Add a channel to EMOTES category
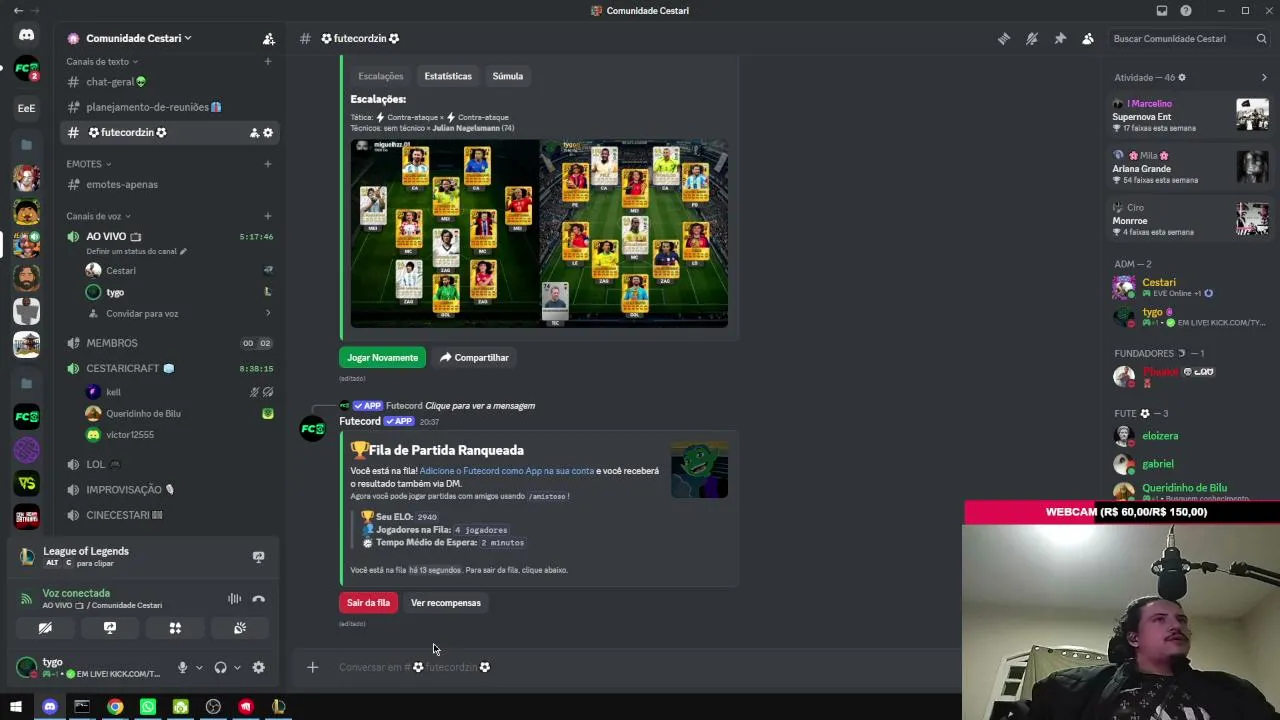This screenshot has height=720, width=1280. [x=268, y=164]
